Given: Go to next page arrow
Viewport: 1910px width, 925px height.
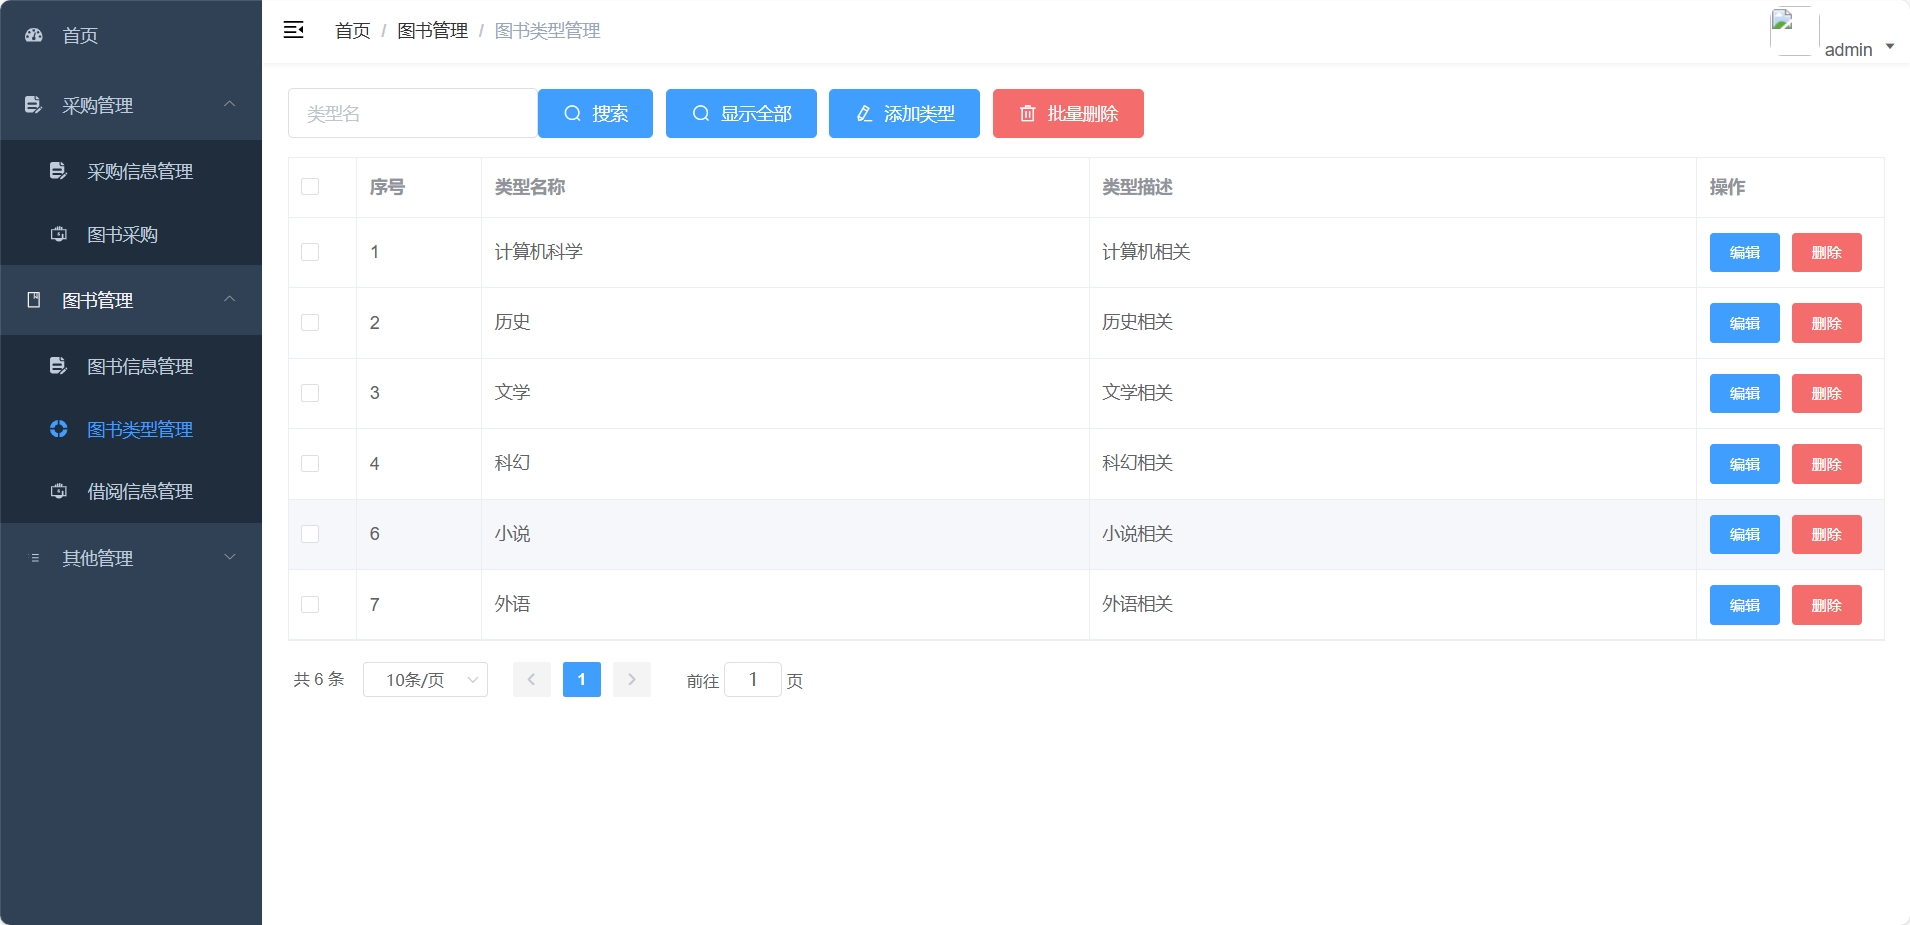Looking at the screenshot, I should click(632, 679).
